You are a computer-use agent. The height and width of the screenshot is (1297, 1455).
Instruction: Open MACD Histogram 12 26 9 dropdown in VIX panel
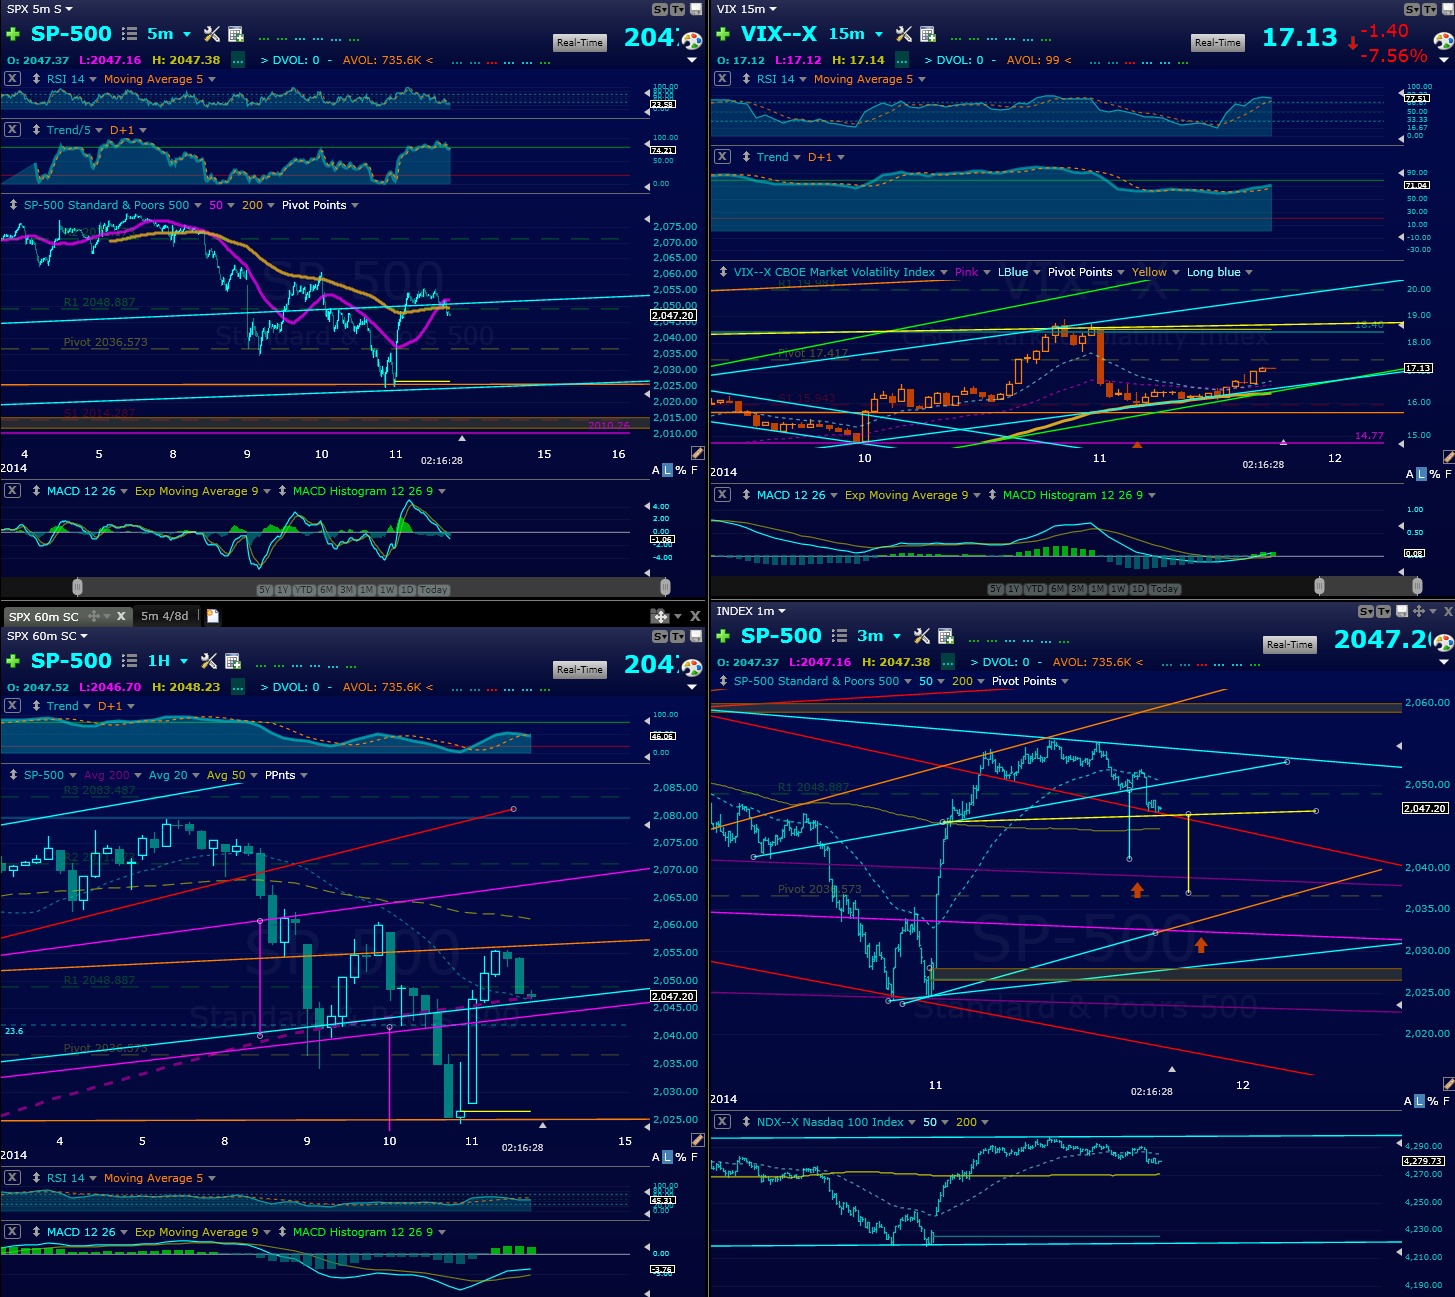1152,495
